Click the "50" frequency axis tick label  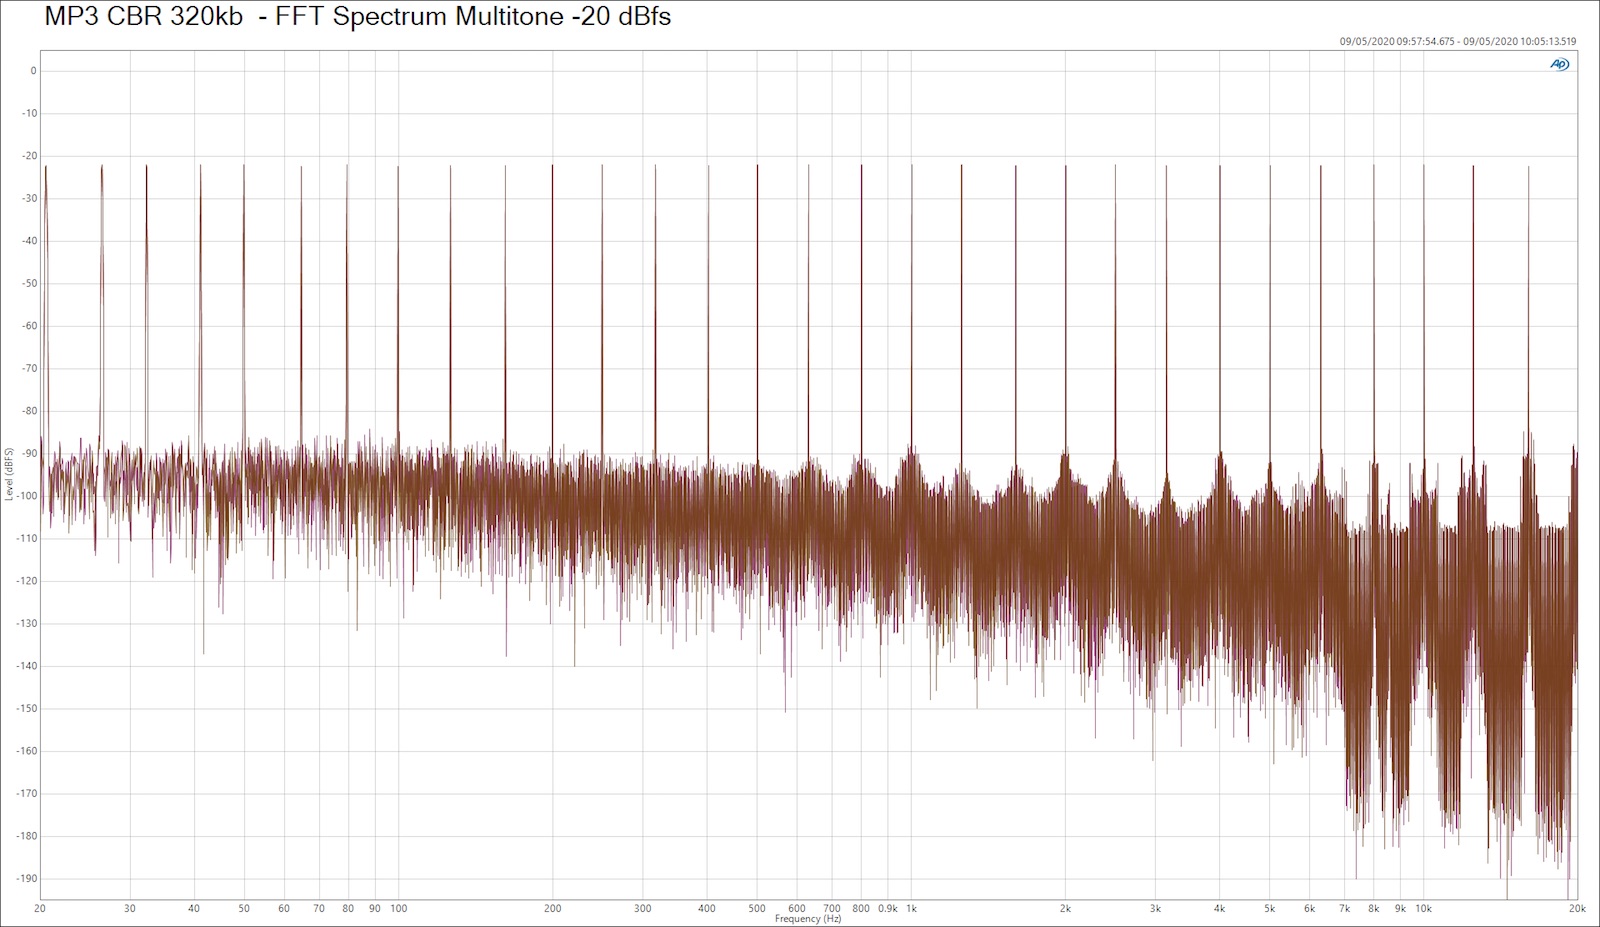244,909
